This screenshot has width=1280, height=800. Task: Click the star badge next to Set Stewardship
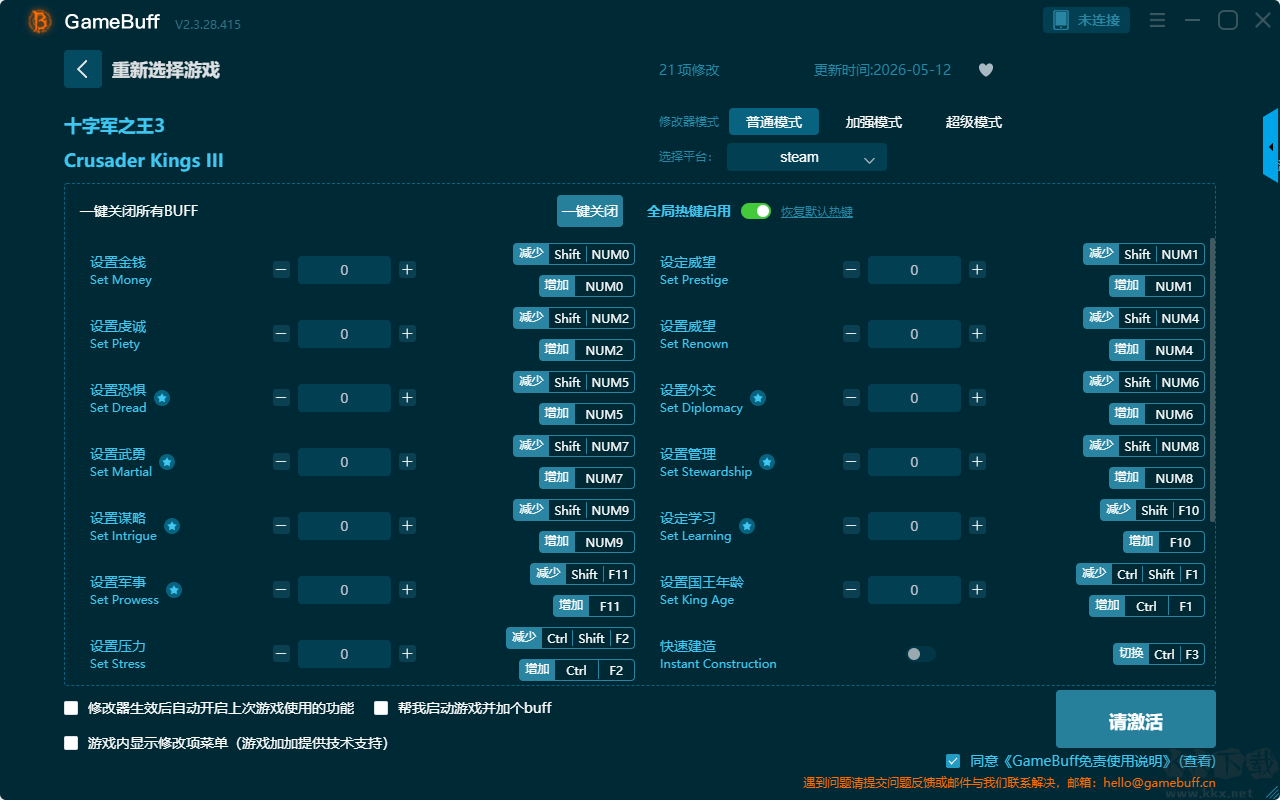click(767, 462)
